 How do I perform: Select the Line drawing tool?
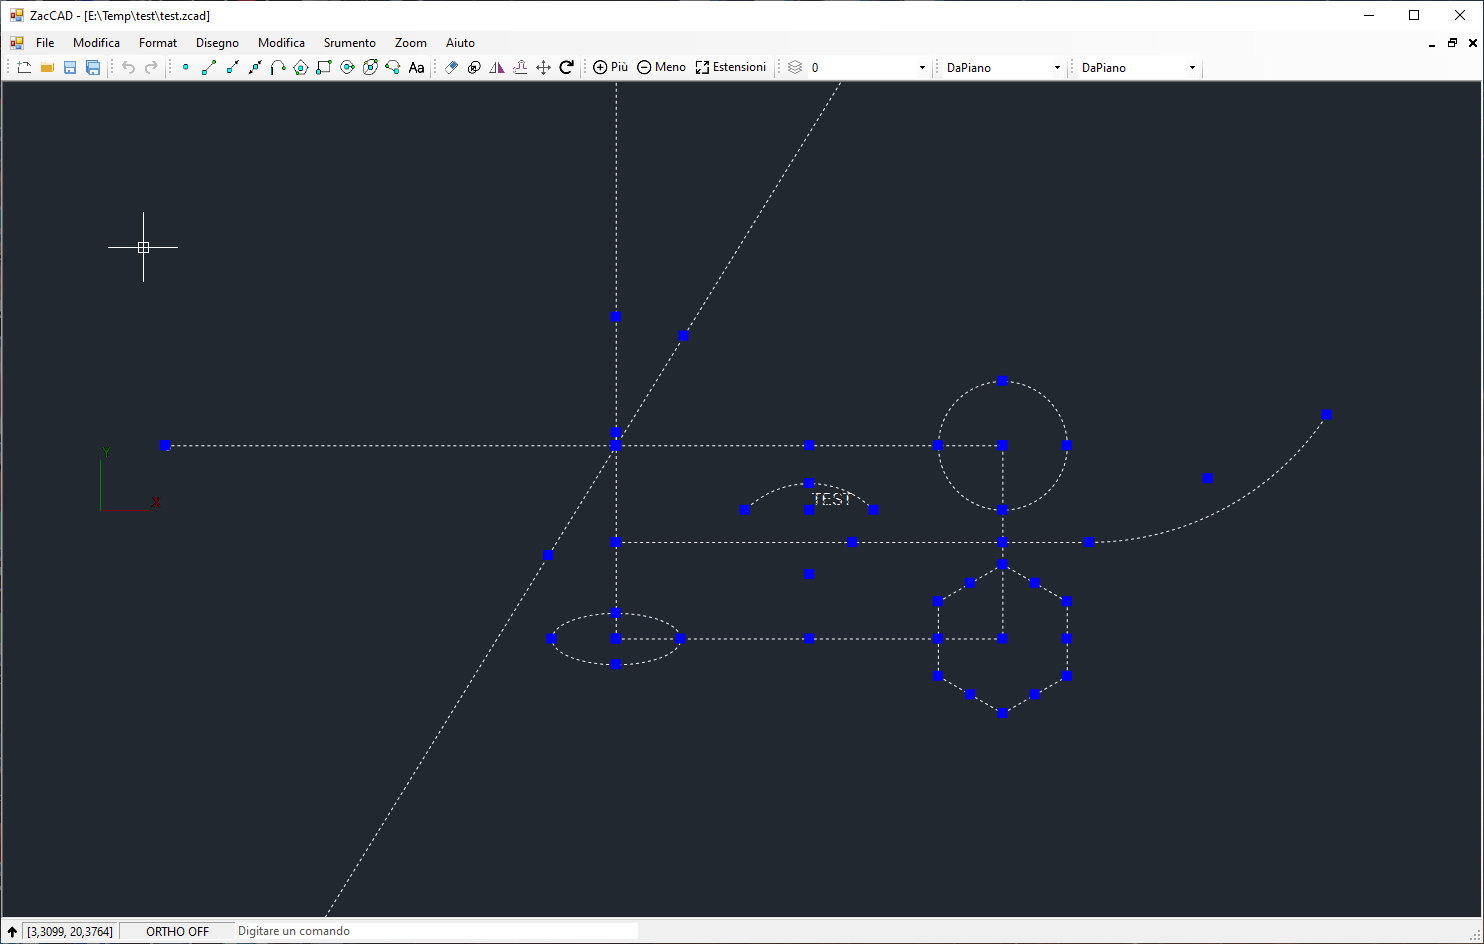[208, 68]
